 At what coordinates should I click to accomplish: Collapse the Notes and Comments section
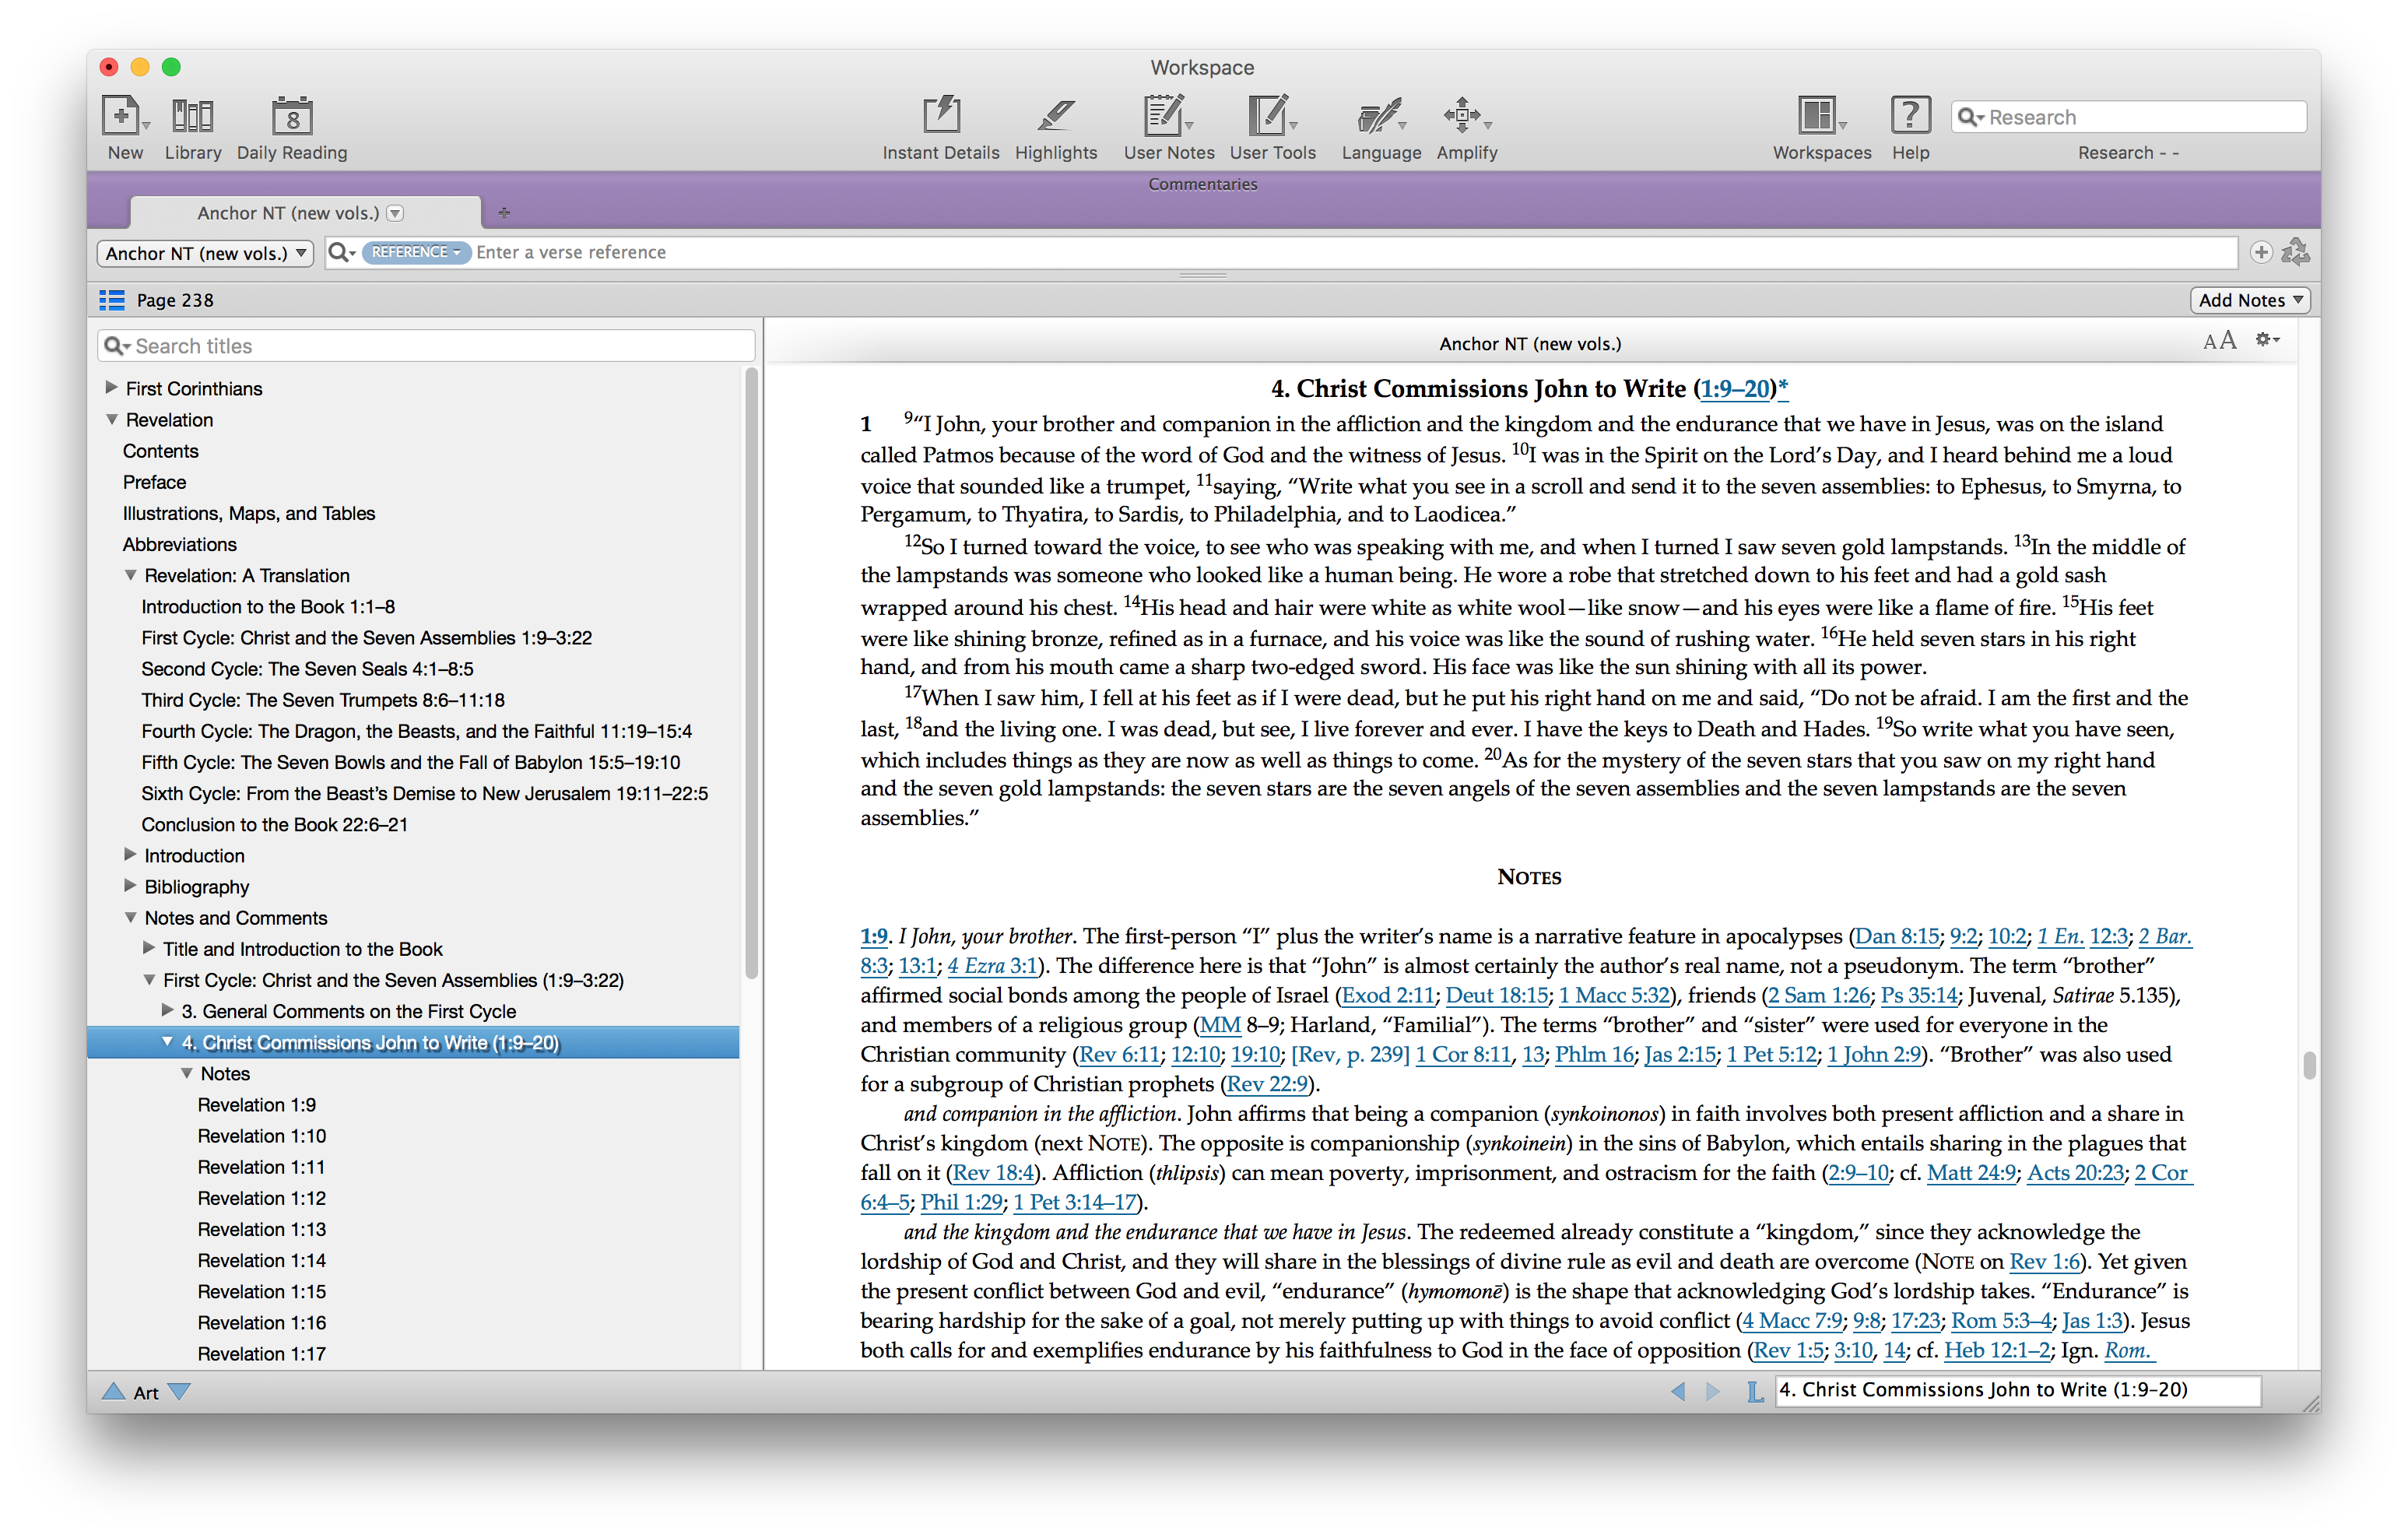[x=130, y=917]
